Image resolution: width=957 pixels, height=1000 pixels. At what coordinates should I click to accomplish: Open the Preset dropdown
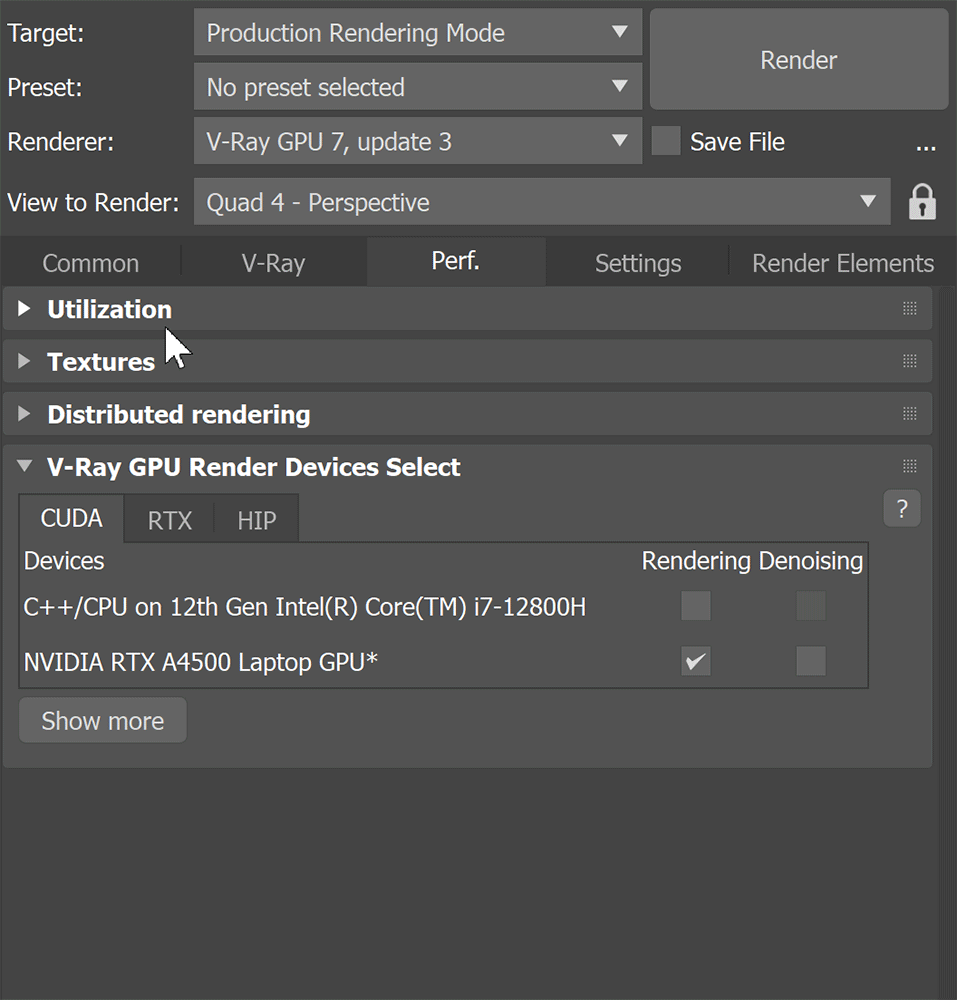tap(418, 87)
